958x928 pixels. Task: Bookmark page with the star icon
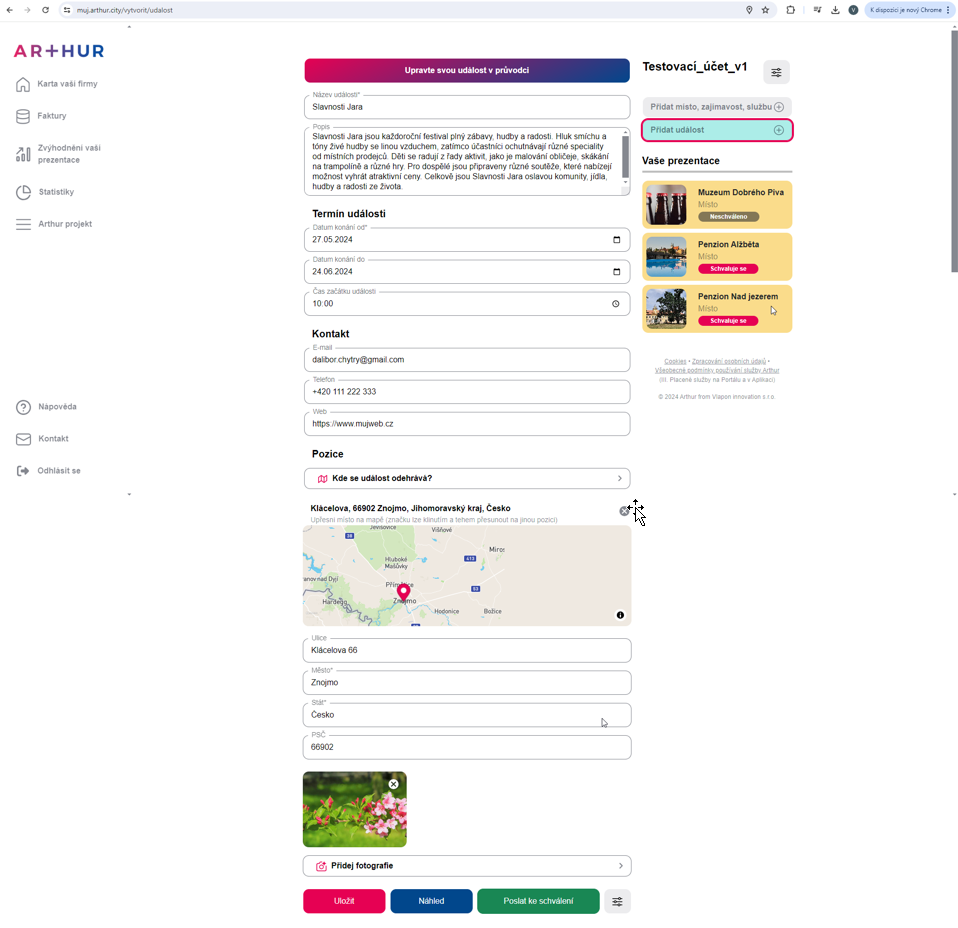point(765,10)
